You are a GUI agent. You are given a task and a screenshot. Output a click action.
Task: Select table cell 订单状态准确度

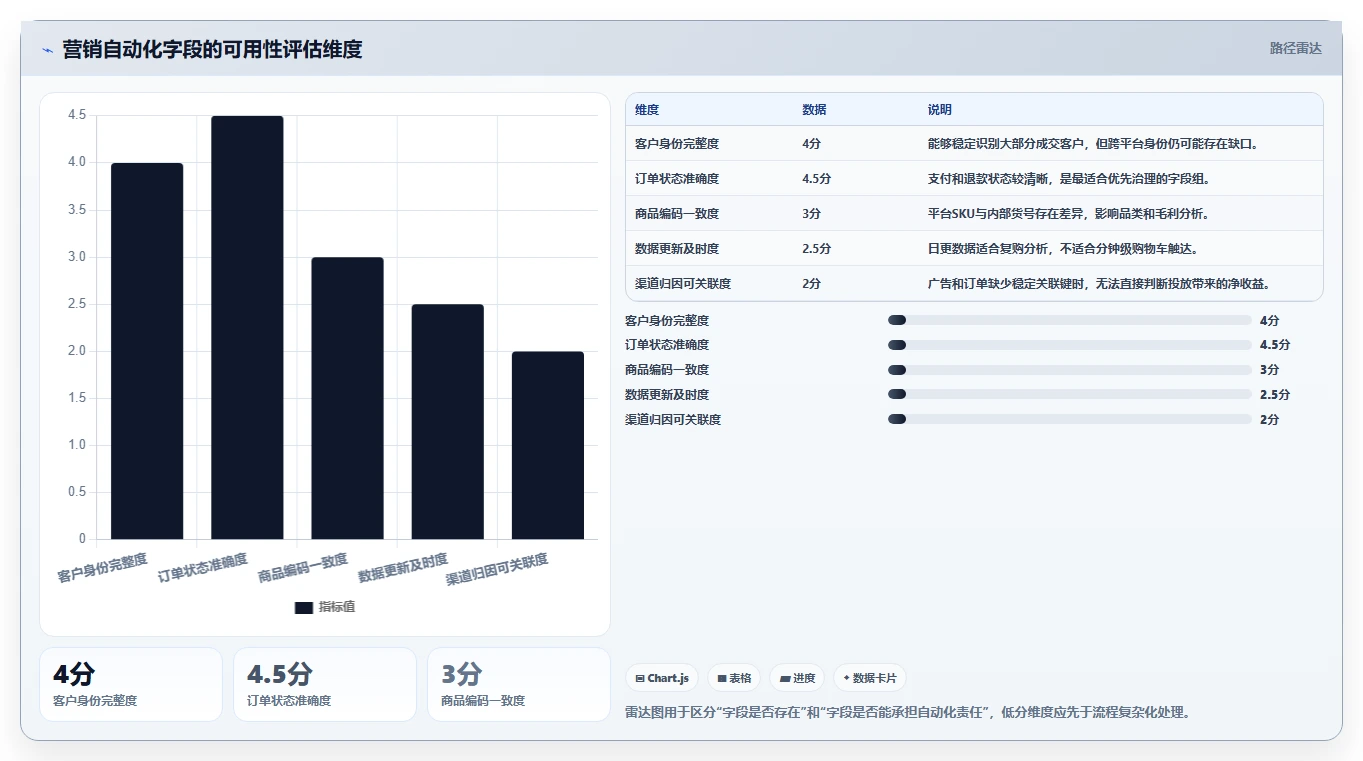click(677, 179)
